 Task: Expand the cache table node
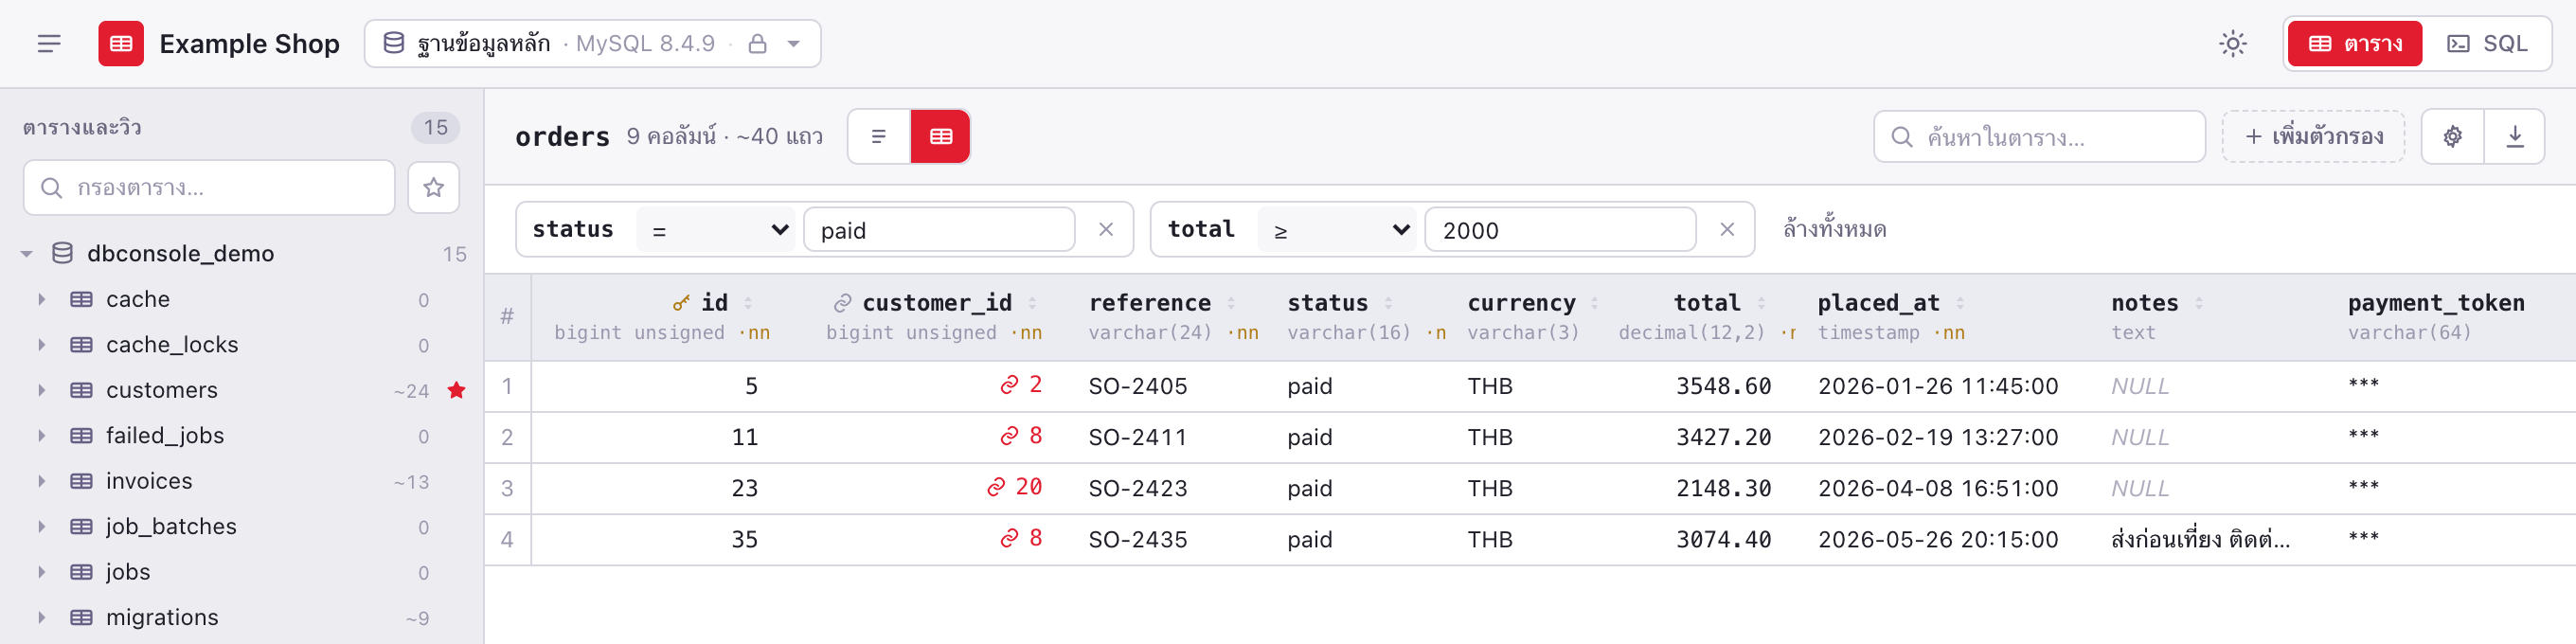click(x=42, y=300)
